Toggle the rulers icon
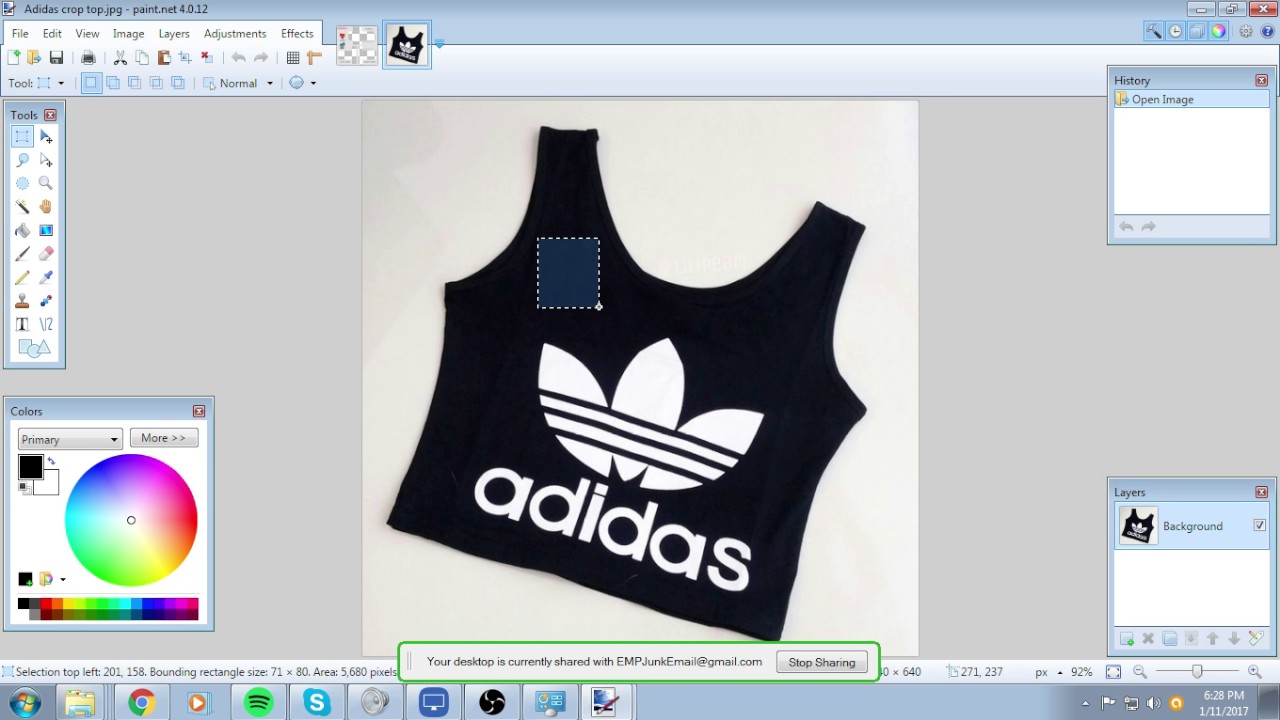Viewport: 1280px width, 720px height. point(314,58)
